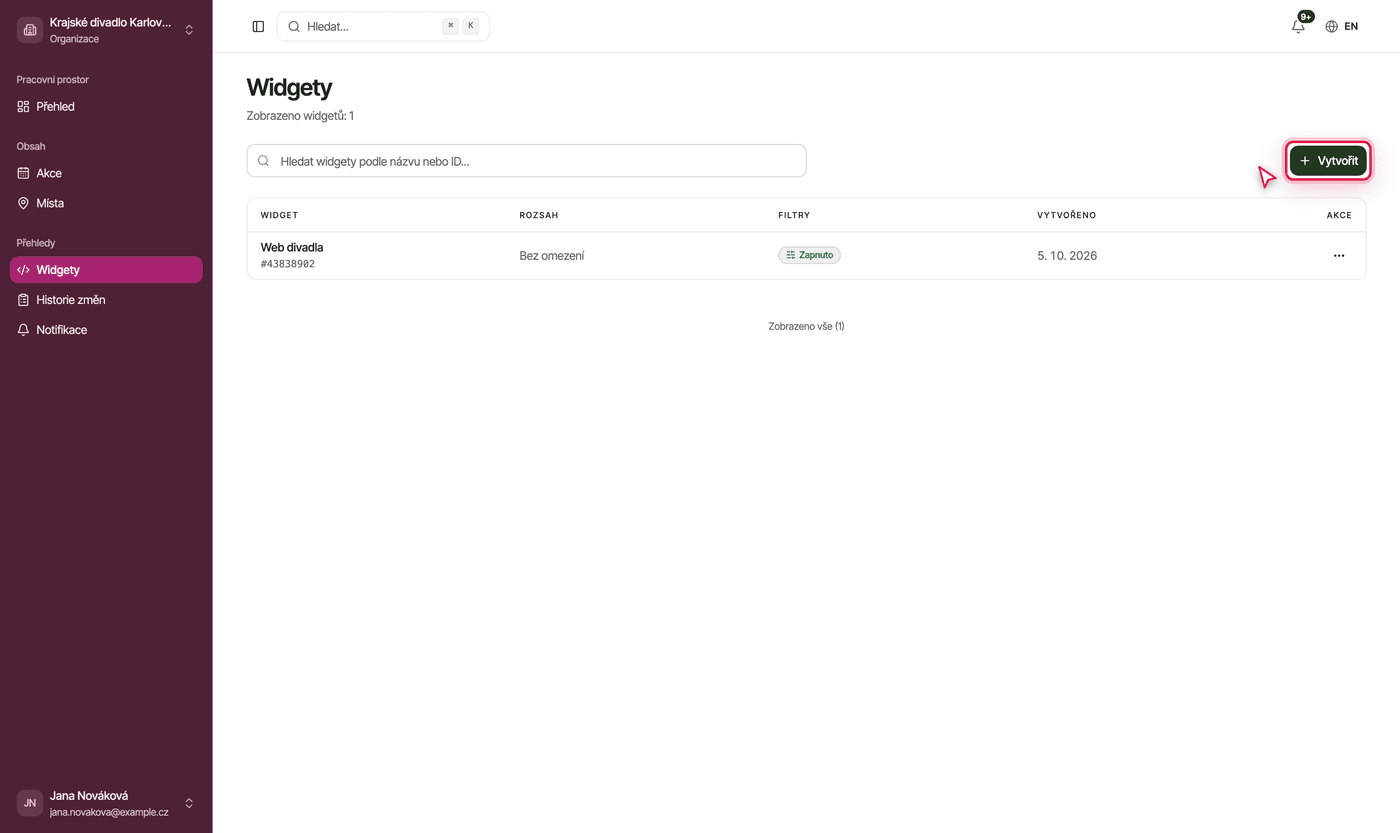Image resolution: width=1400 pixels, height=833 pixels.
Task: Click the Zobrazeno vše (1) footer text
Action: (806, 326)
